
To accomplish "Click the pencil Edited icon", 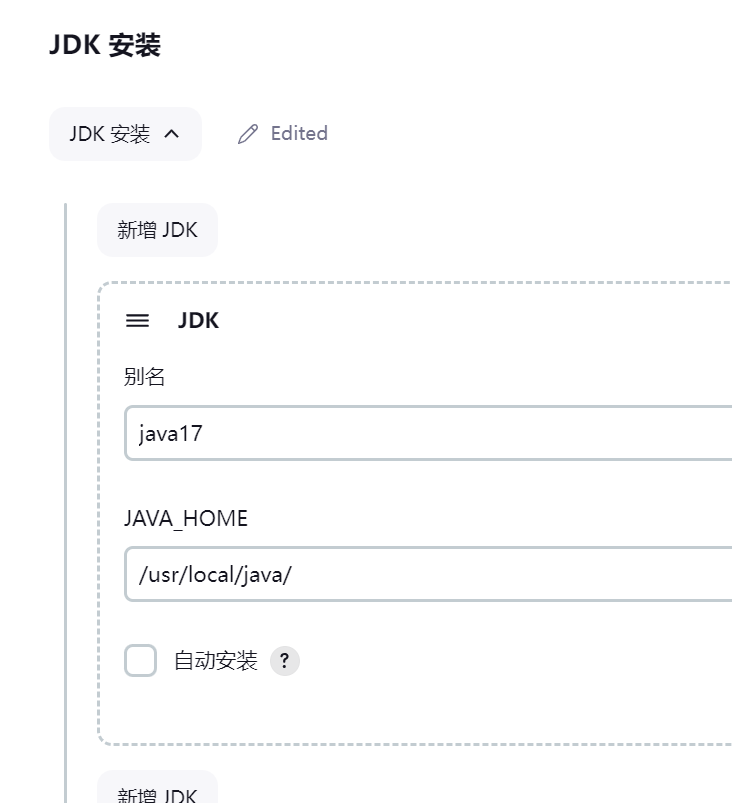I will (247, 134).
